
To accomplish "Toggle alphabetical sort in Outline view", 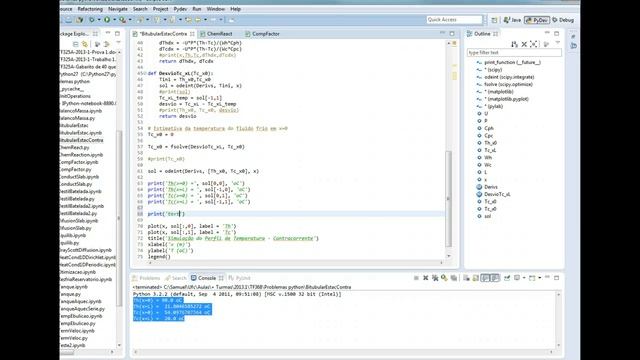I will pyautogui.click(x=514, y=44).
